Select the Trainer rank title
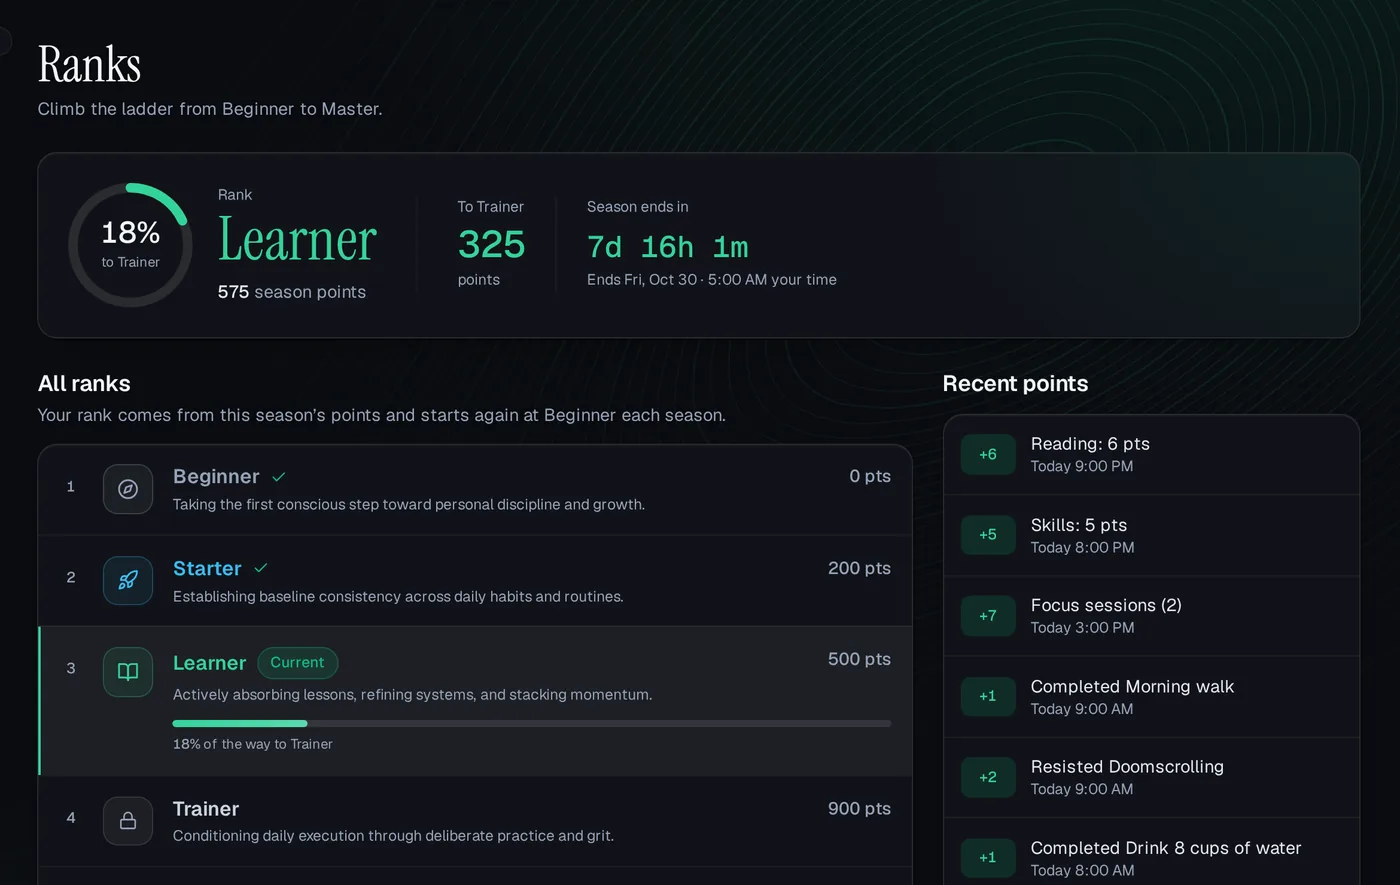The image size is (1400, 885). click(x=206, y=809)
